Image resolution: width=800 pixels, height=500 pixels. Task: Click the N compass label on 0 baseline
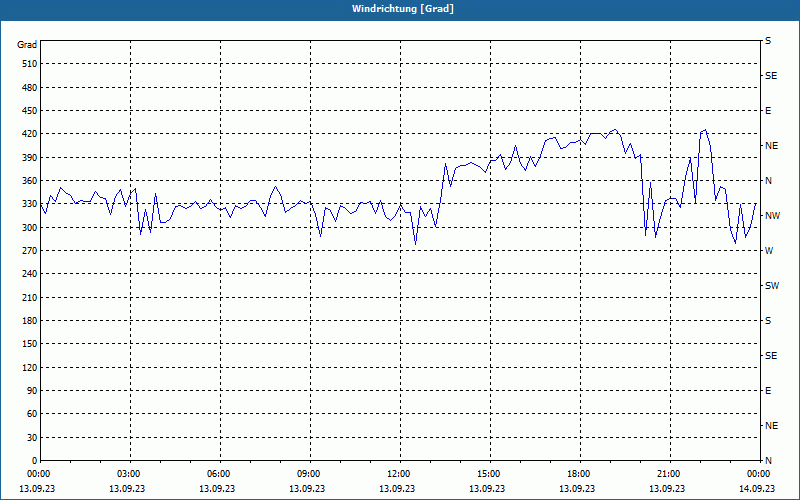point(768,461)
